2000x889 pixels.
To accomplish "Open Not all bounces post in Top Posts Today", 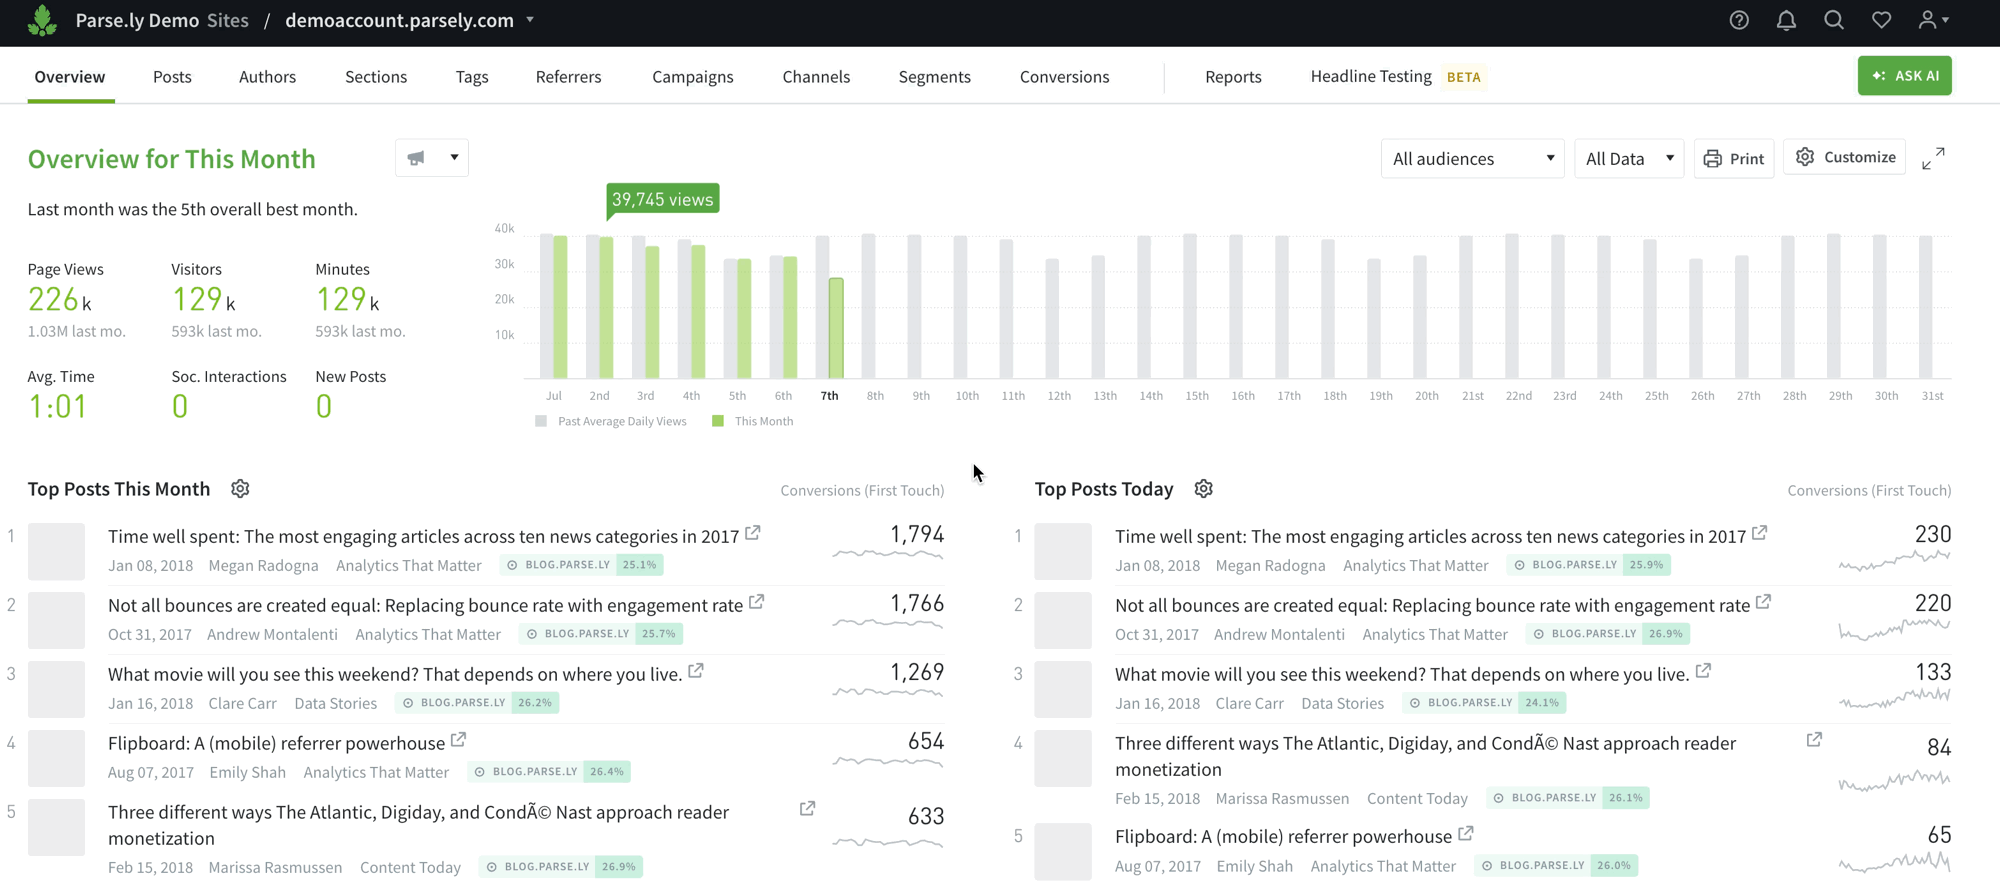I will click(1432, 605).
